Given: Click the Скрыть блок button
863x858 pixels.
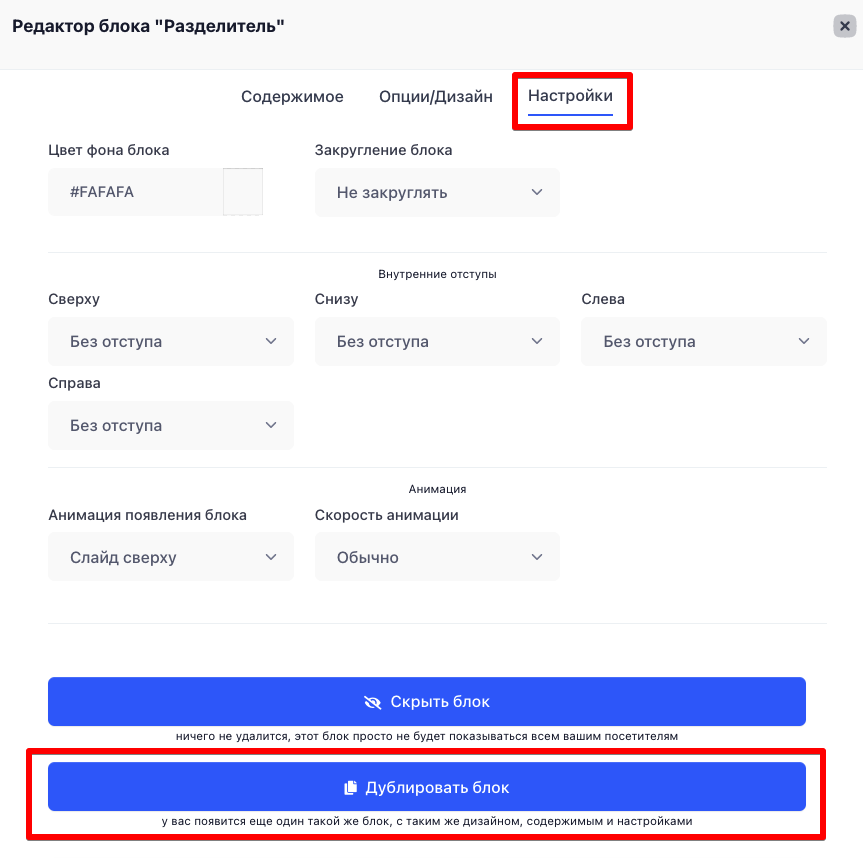Looking at the screenshot, I should (427, 701).
